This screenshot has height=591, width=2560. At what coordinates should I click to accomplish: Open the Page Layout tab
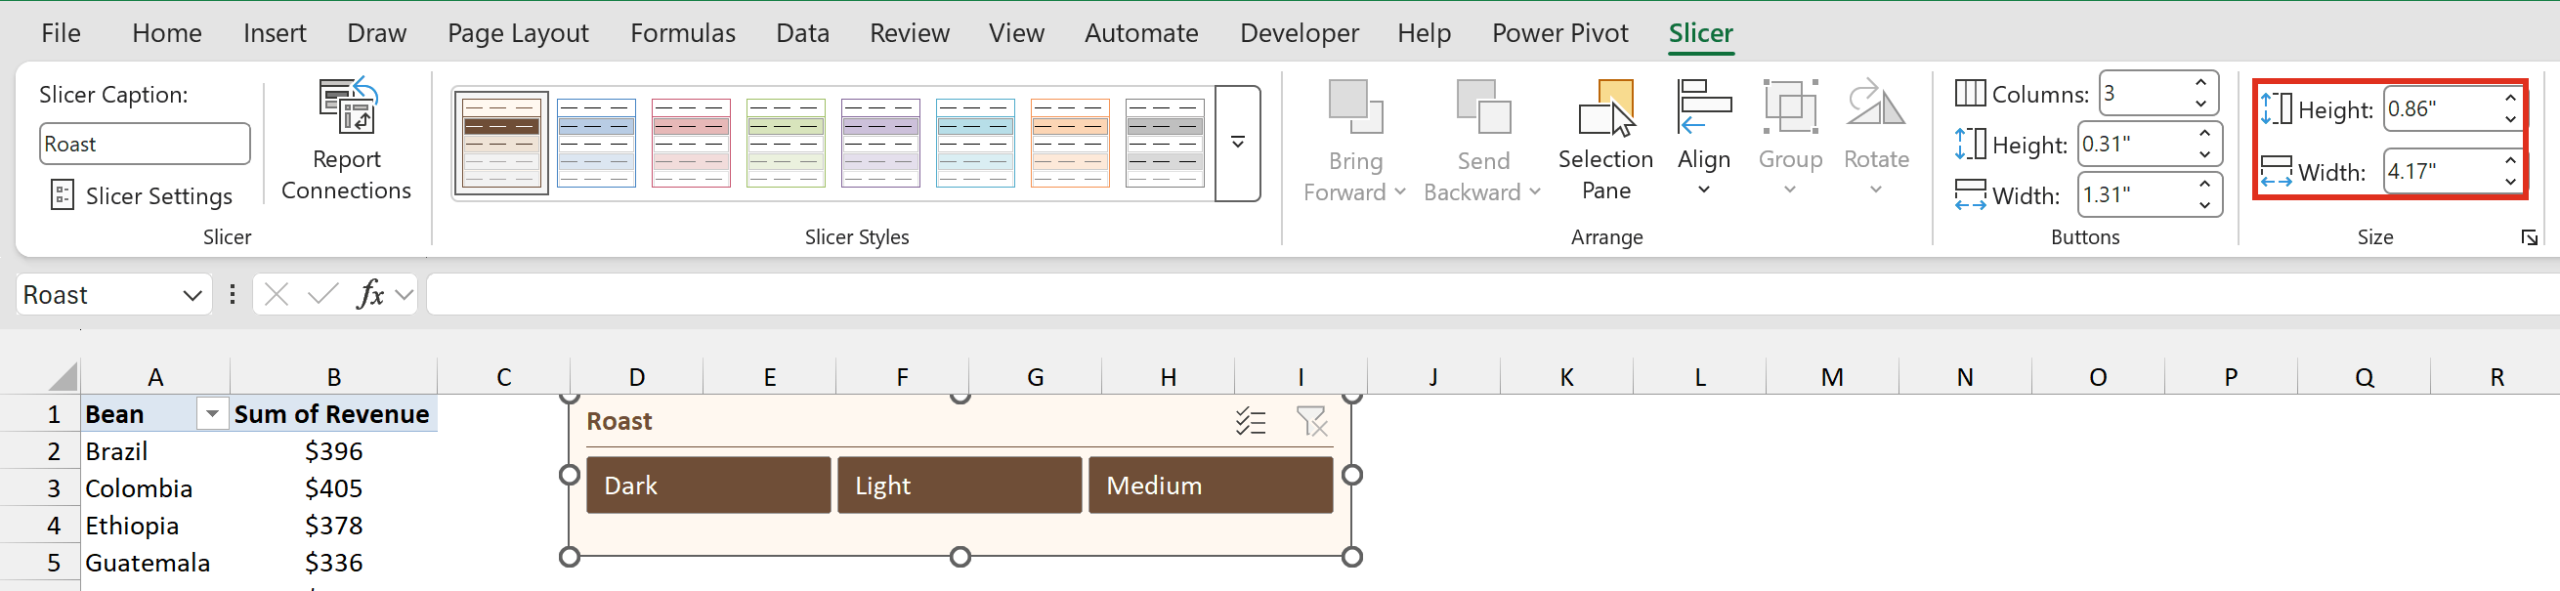(x=518, y=33)
